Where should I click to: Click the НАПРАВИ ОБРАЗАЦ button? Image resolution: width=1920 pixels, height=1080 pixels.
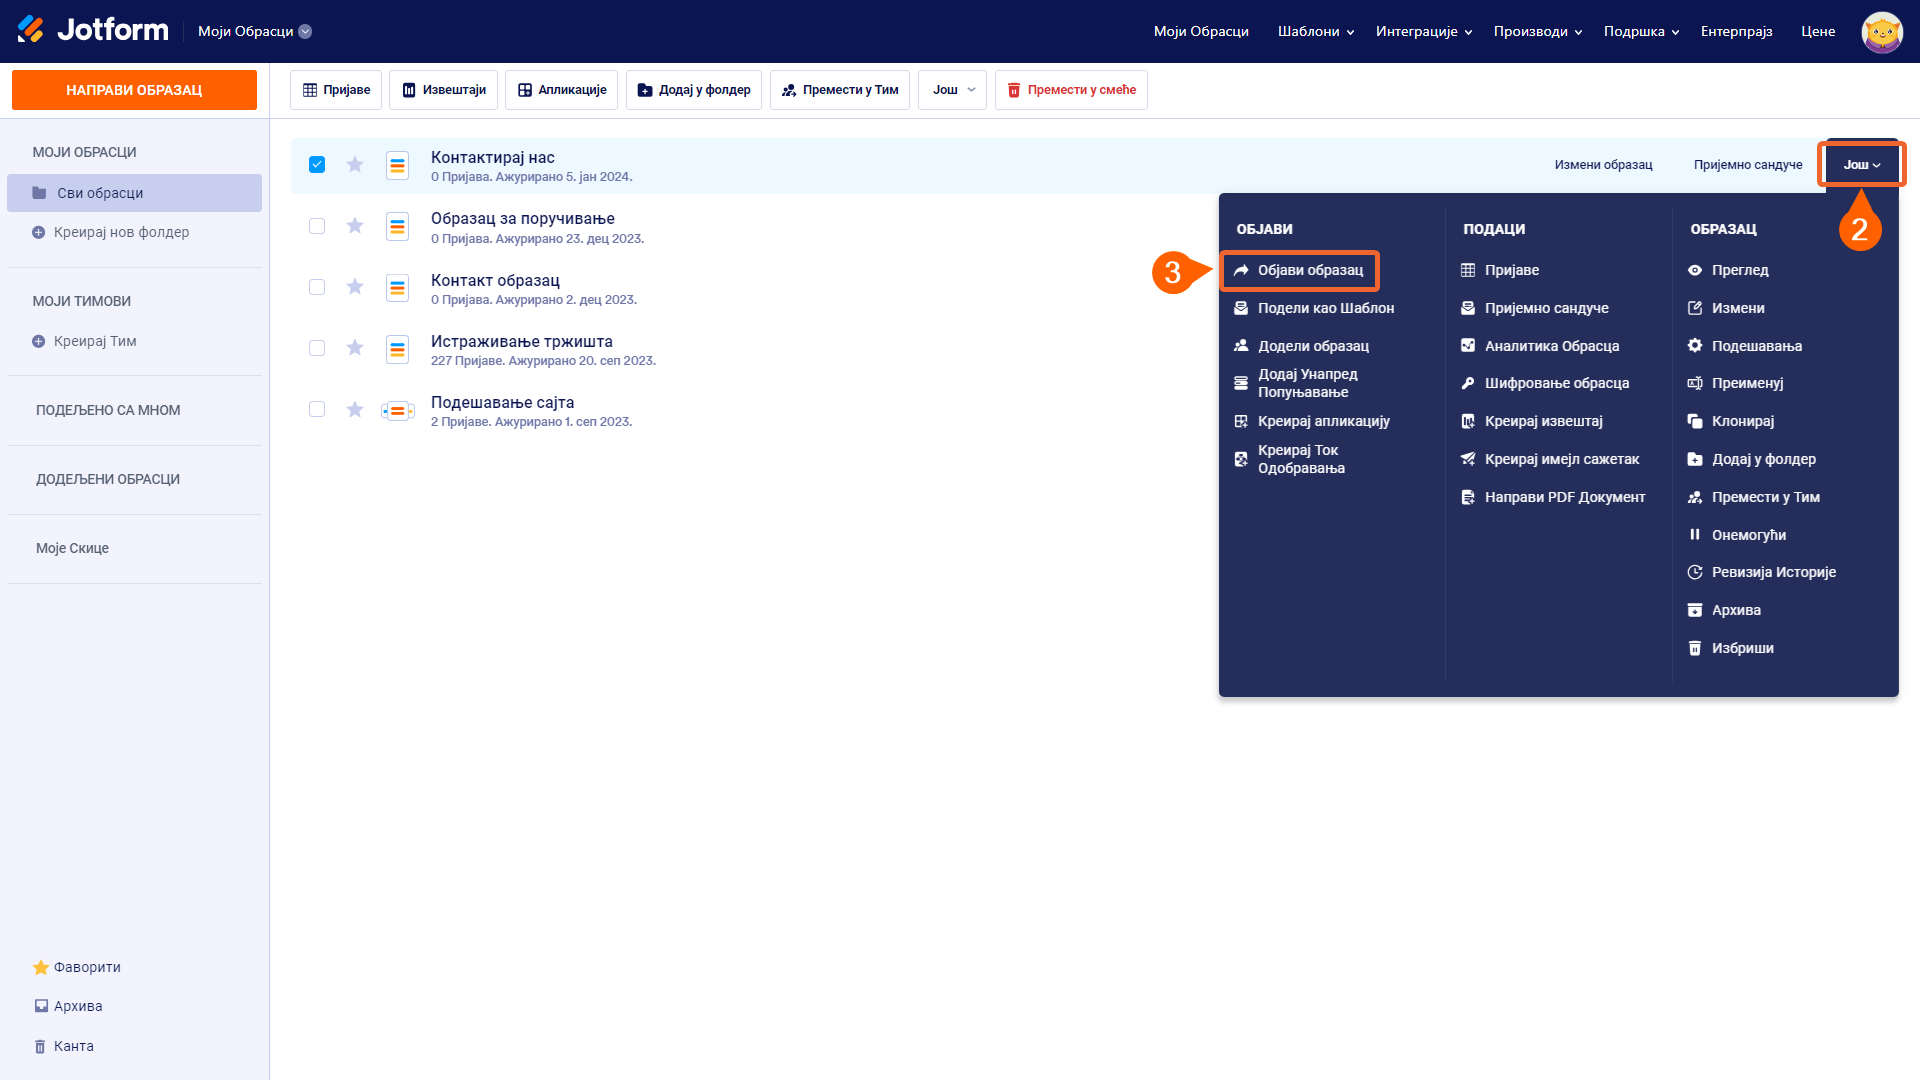point(134,90)
